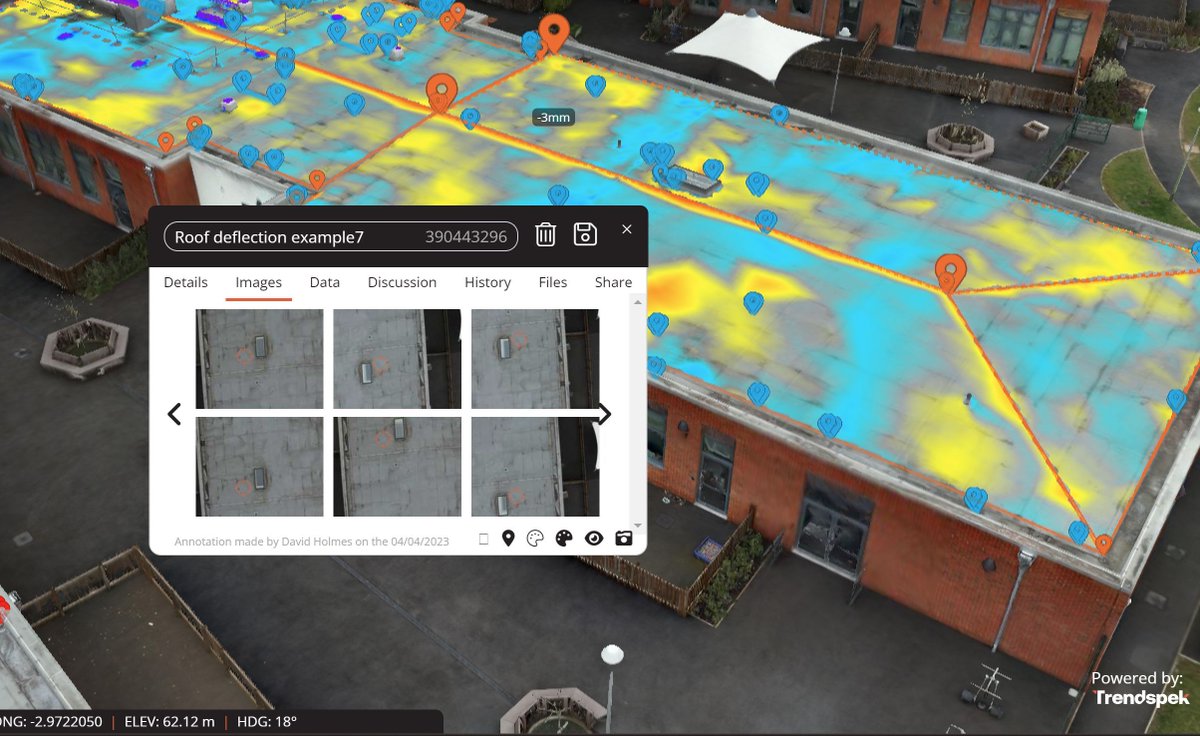This screenshot has width=1200, height=736.
Task: Open the bottom-left roof image thumbnail
Action: (260, 466)
